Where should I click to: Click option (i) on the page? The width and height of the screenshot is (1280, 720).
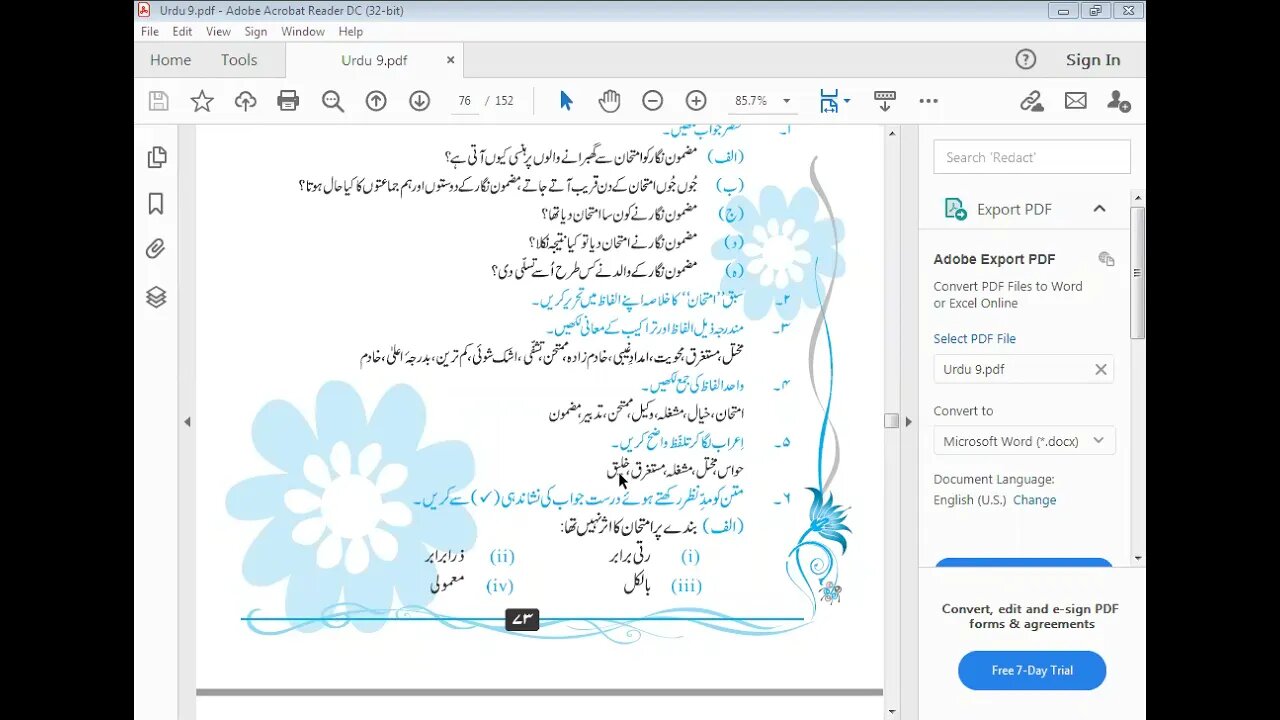click(690, 557)
